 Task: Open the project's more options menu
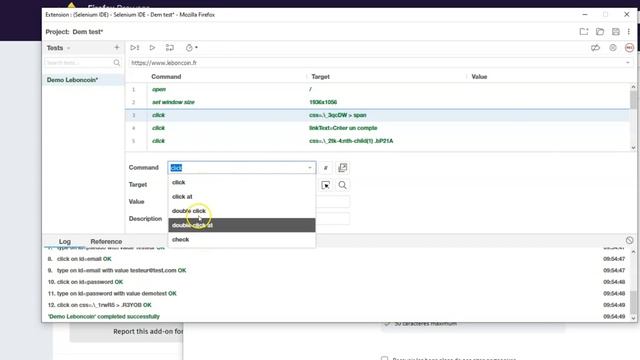click(629, 31)
